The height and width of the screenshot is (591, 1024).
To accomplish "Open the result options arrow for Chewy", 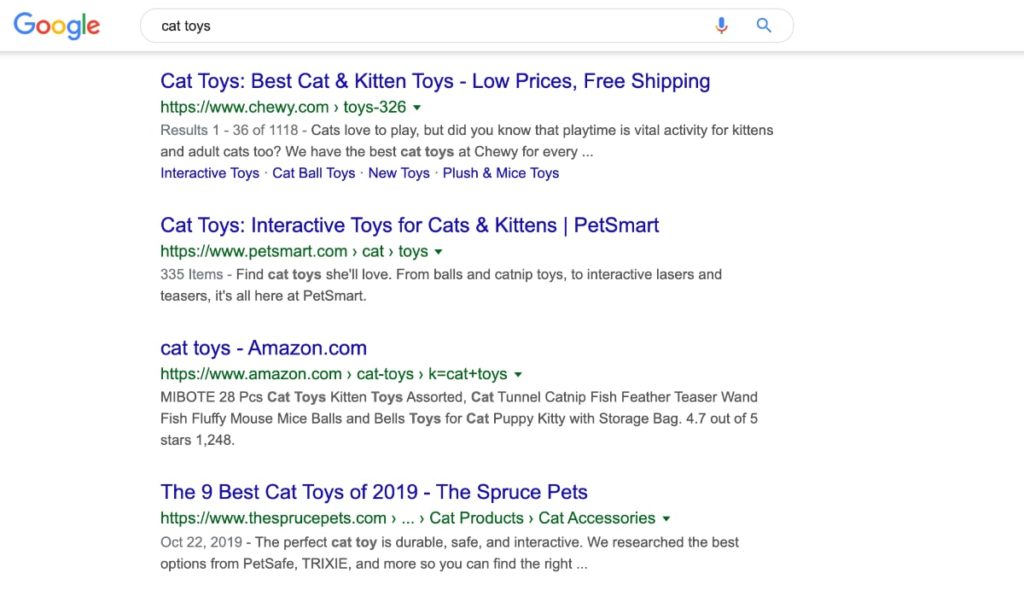I will [x=417, y=107].
